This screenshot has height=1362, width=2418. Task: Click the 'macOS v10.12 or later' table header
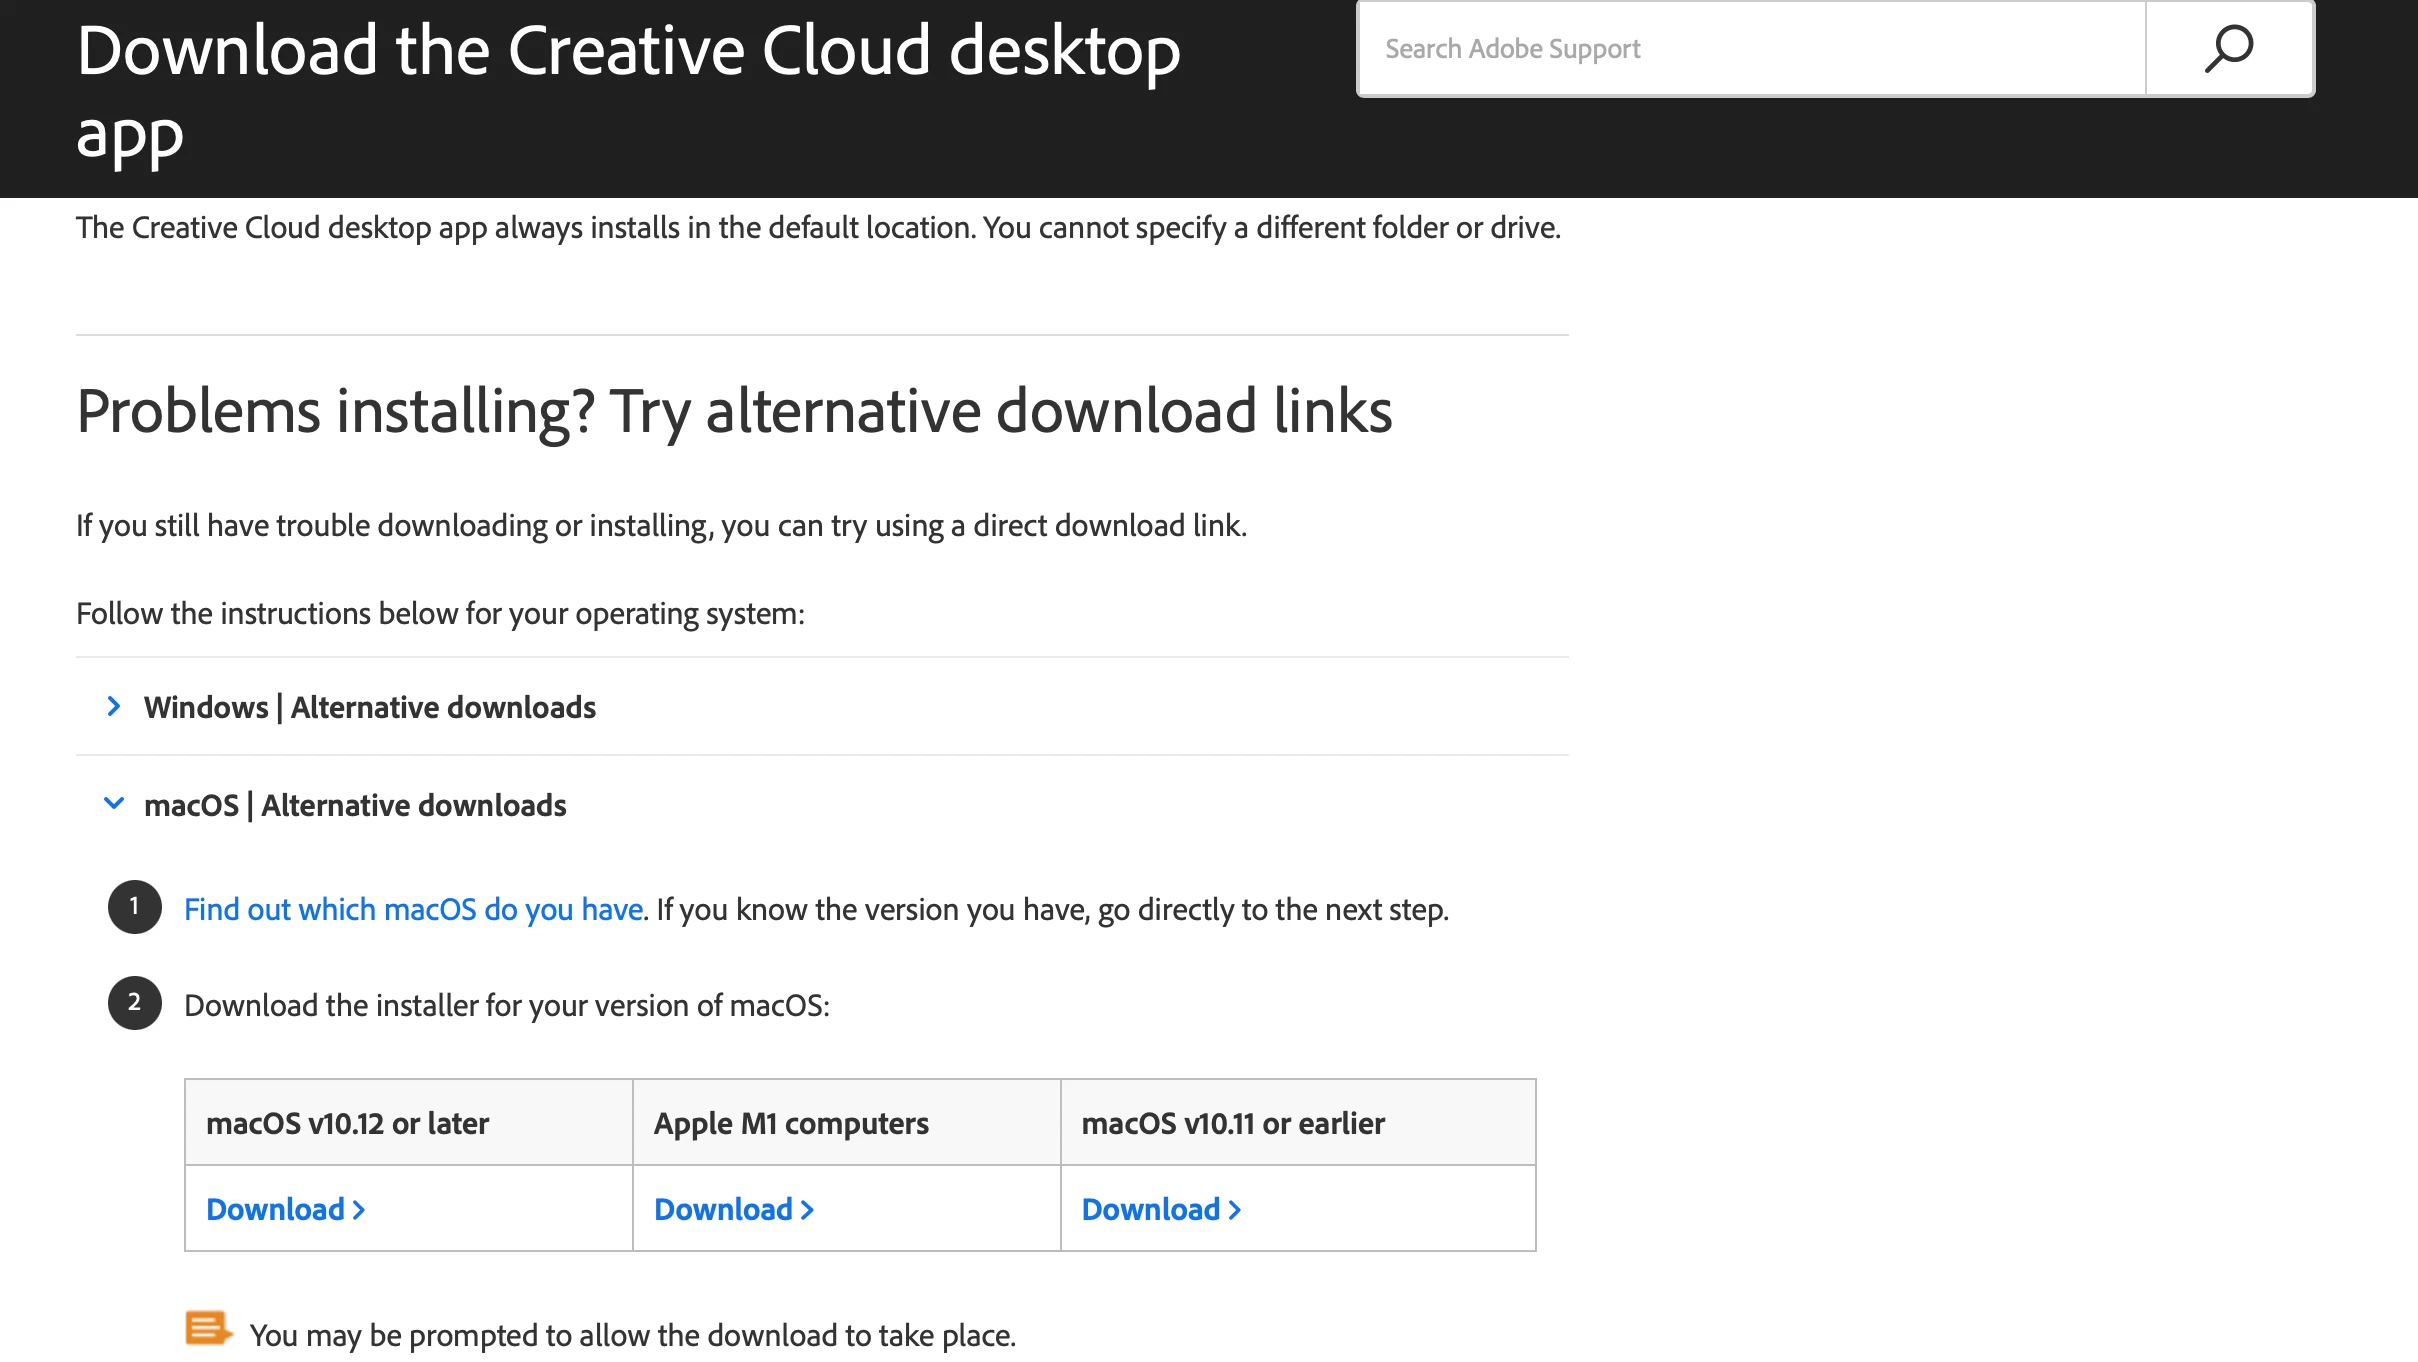point(348,1123)
